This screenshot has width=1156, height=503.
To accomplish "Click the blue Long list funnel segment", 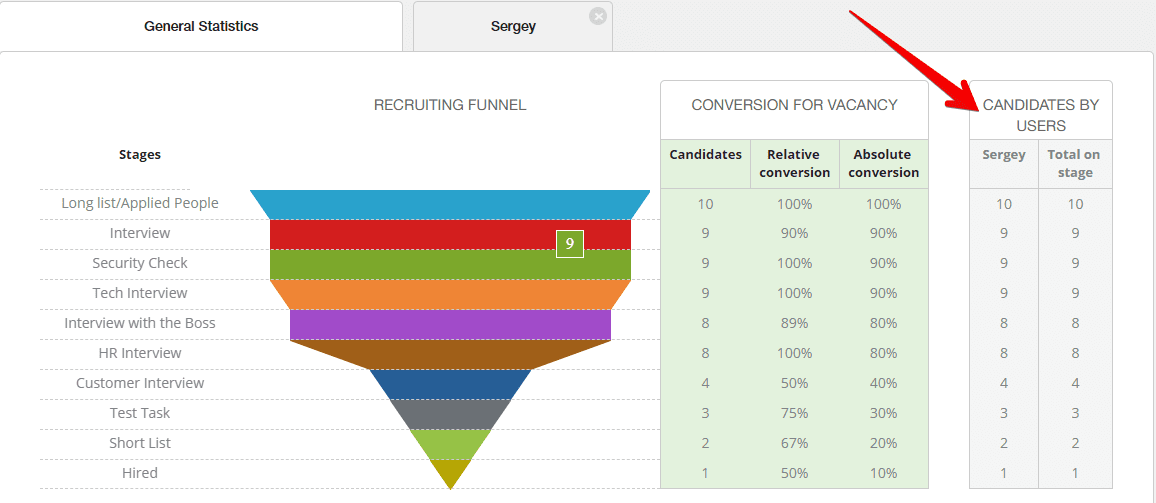I will 450,204.
